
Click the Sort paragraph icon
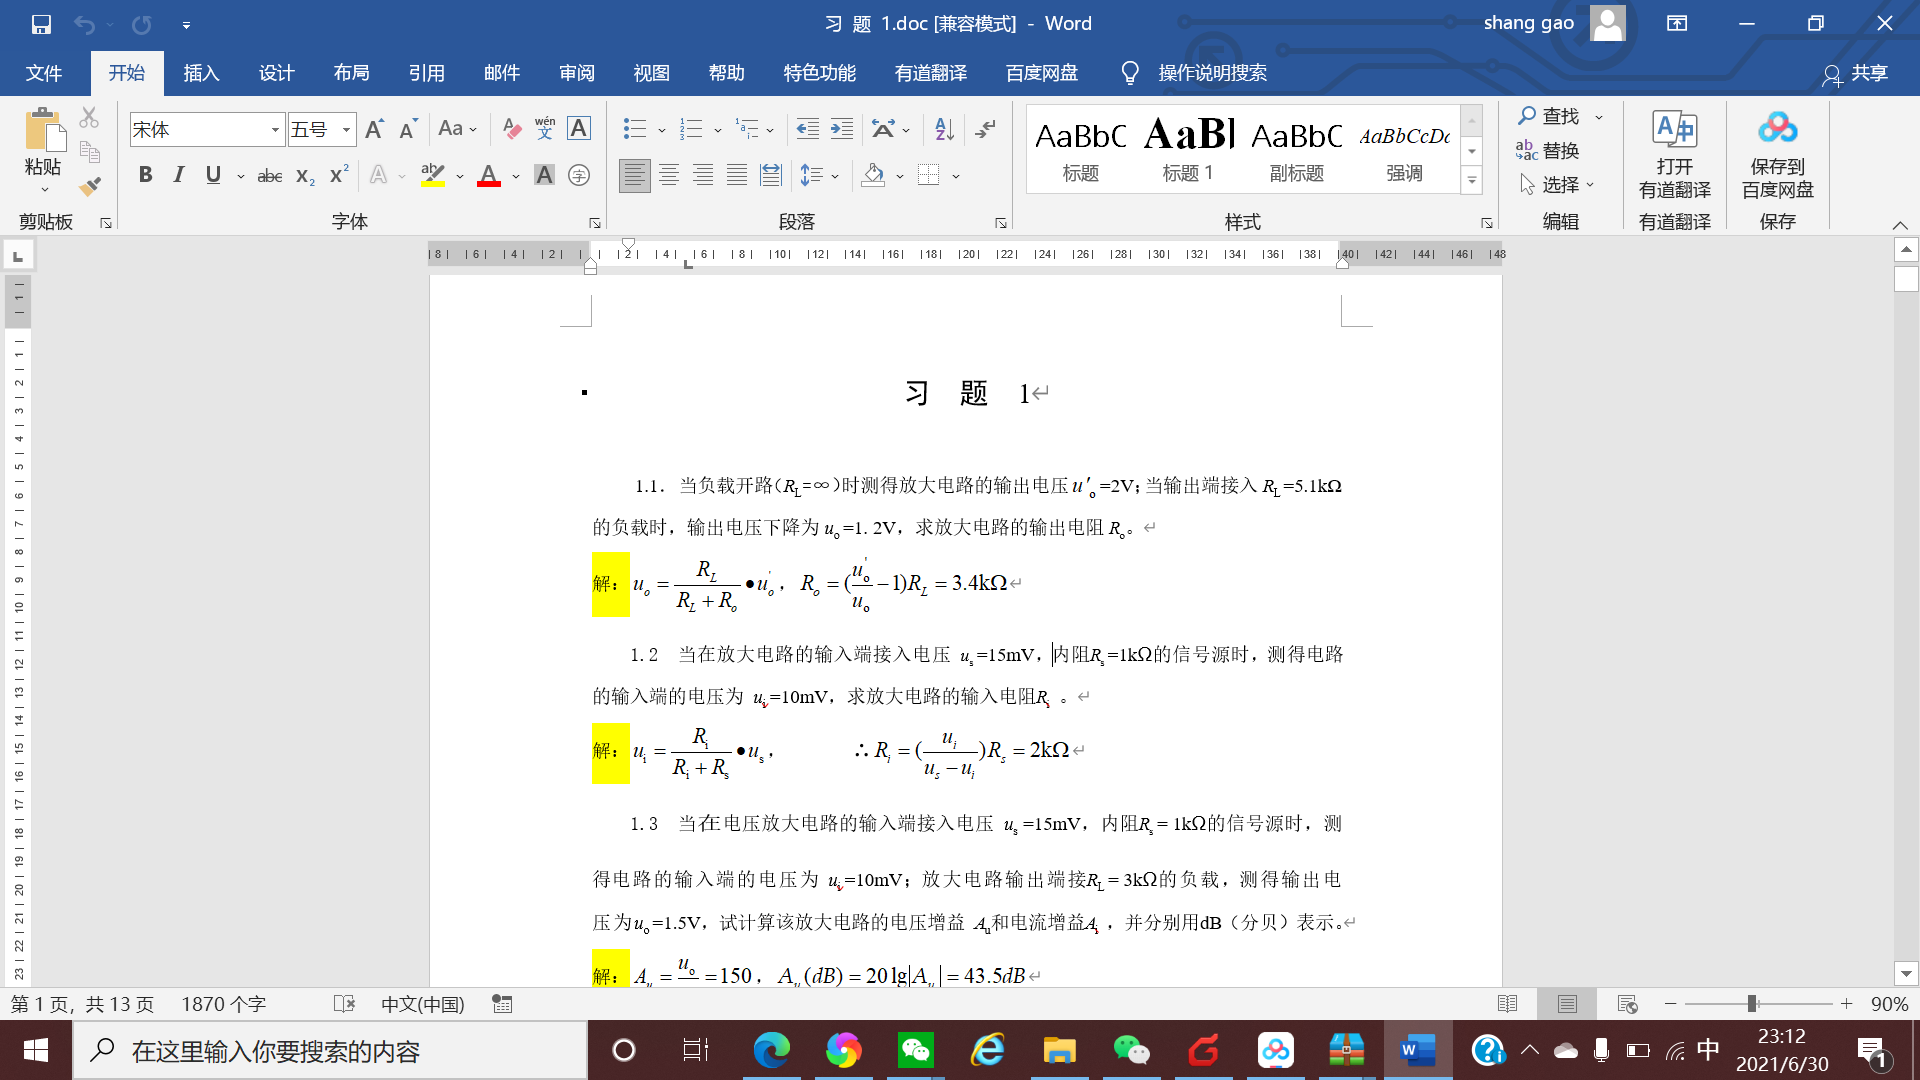coord(943,129)
